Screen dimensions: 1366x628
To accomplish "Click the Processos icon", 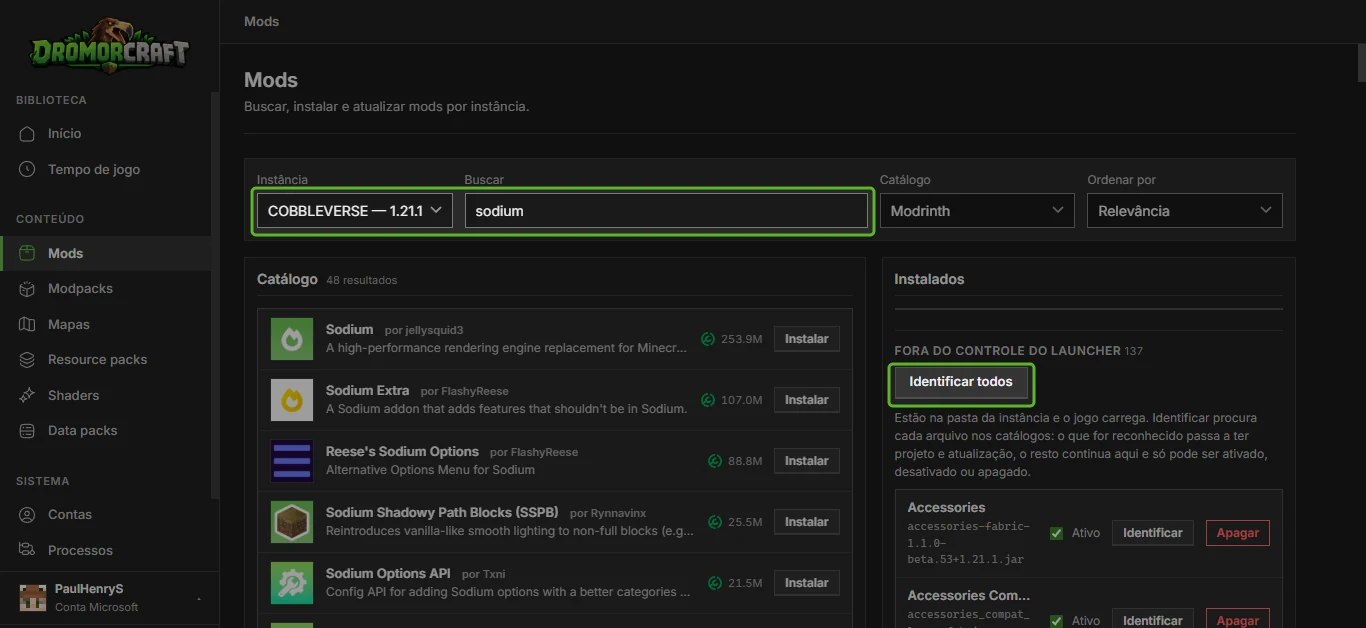I will tap(27, 550).
